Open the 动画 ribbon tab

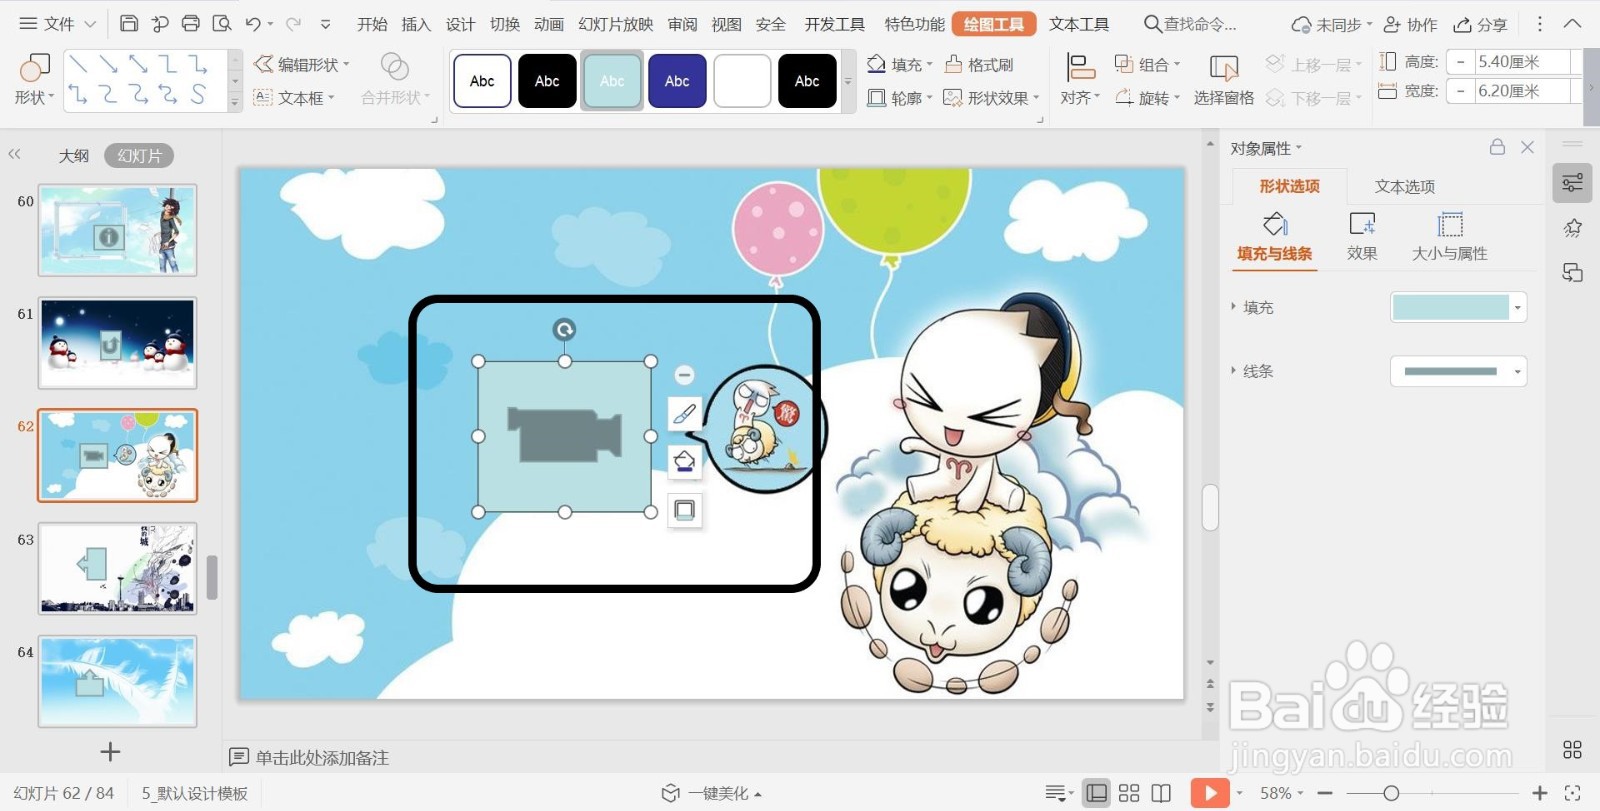(x=549, y=24)
